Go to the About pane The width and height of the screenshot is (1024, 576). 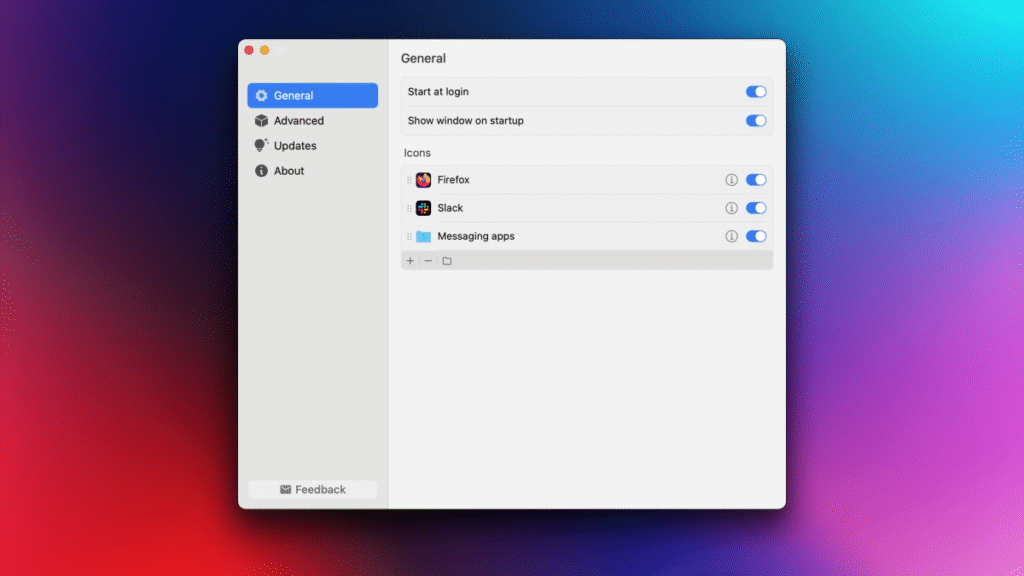tap(288, 171)
